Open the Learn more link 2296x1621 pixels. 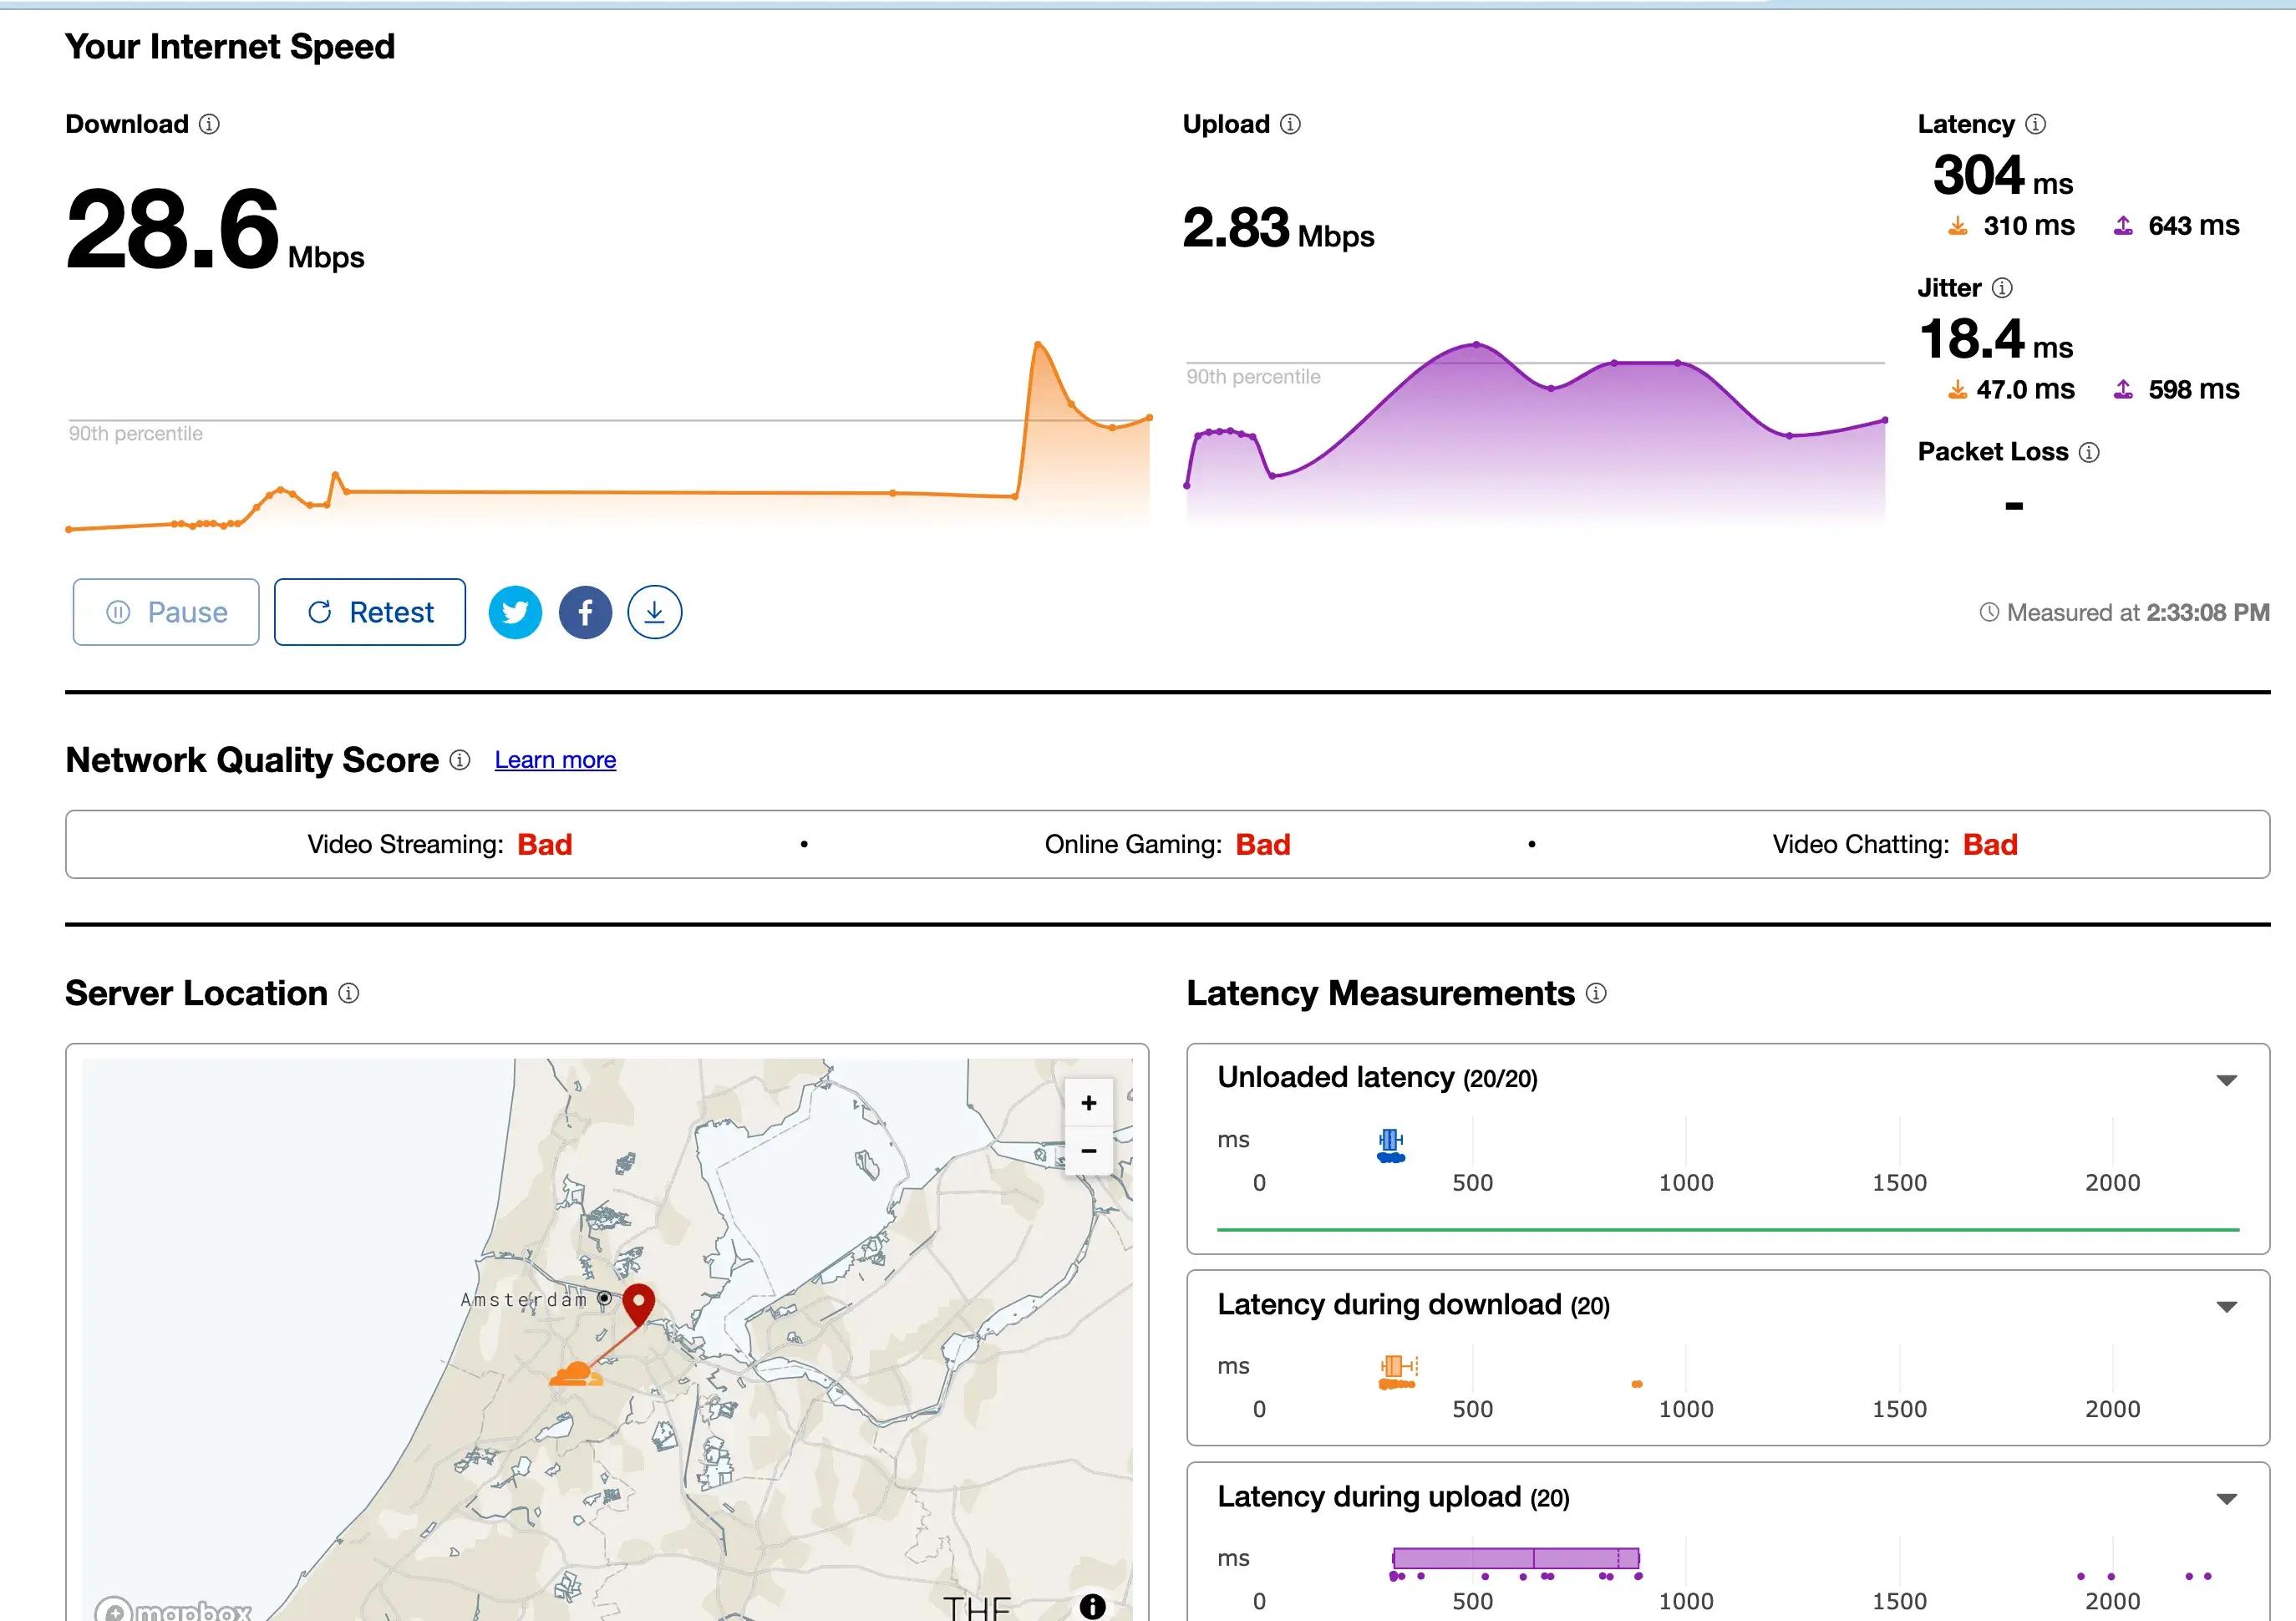pos(555,760)
